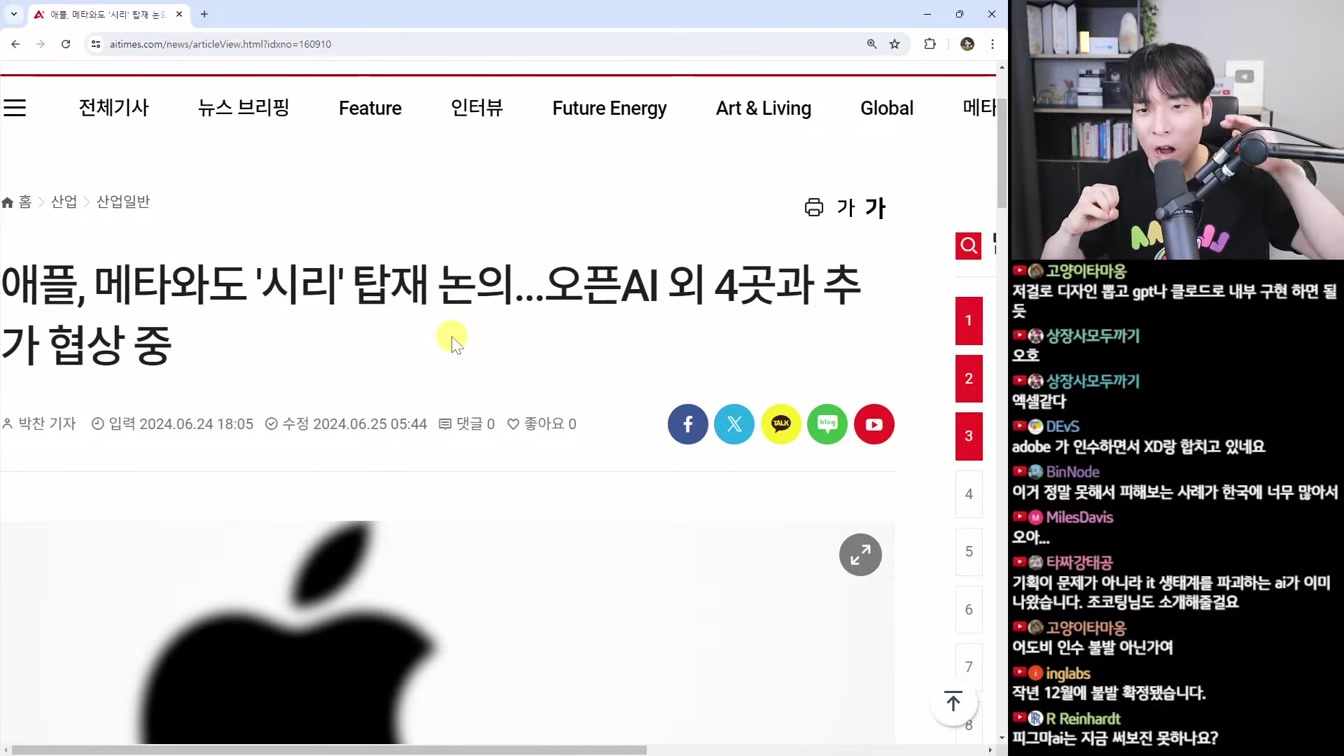The image size is (1344, 756).
Task: Click the article headline text
Action: [x=431, y=315]
